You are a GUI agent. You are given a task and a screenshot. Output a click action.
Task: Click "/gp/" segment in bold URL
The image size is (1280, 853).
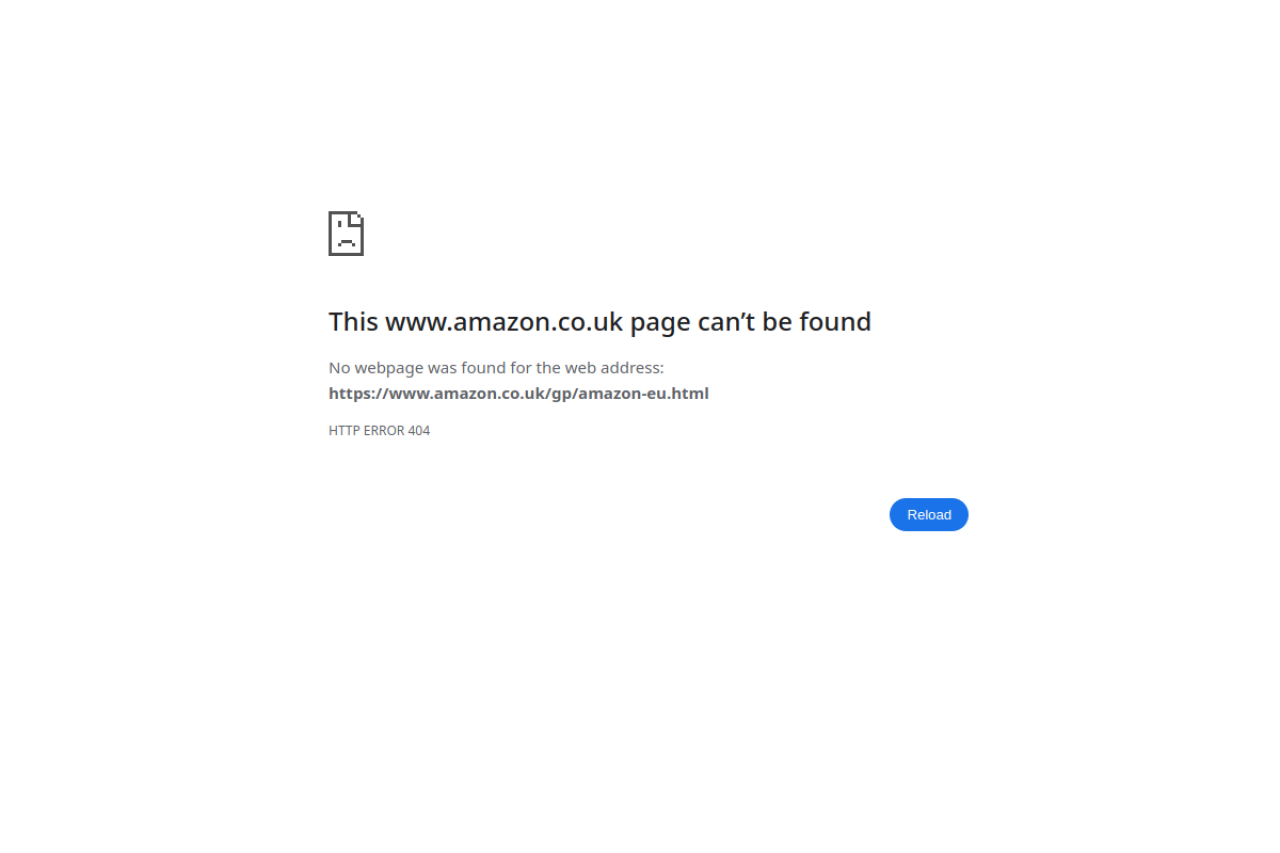pos(562,393)
